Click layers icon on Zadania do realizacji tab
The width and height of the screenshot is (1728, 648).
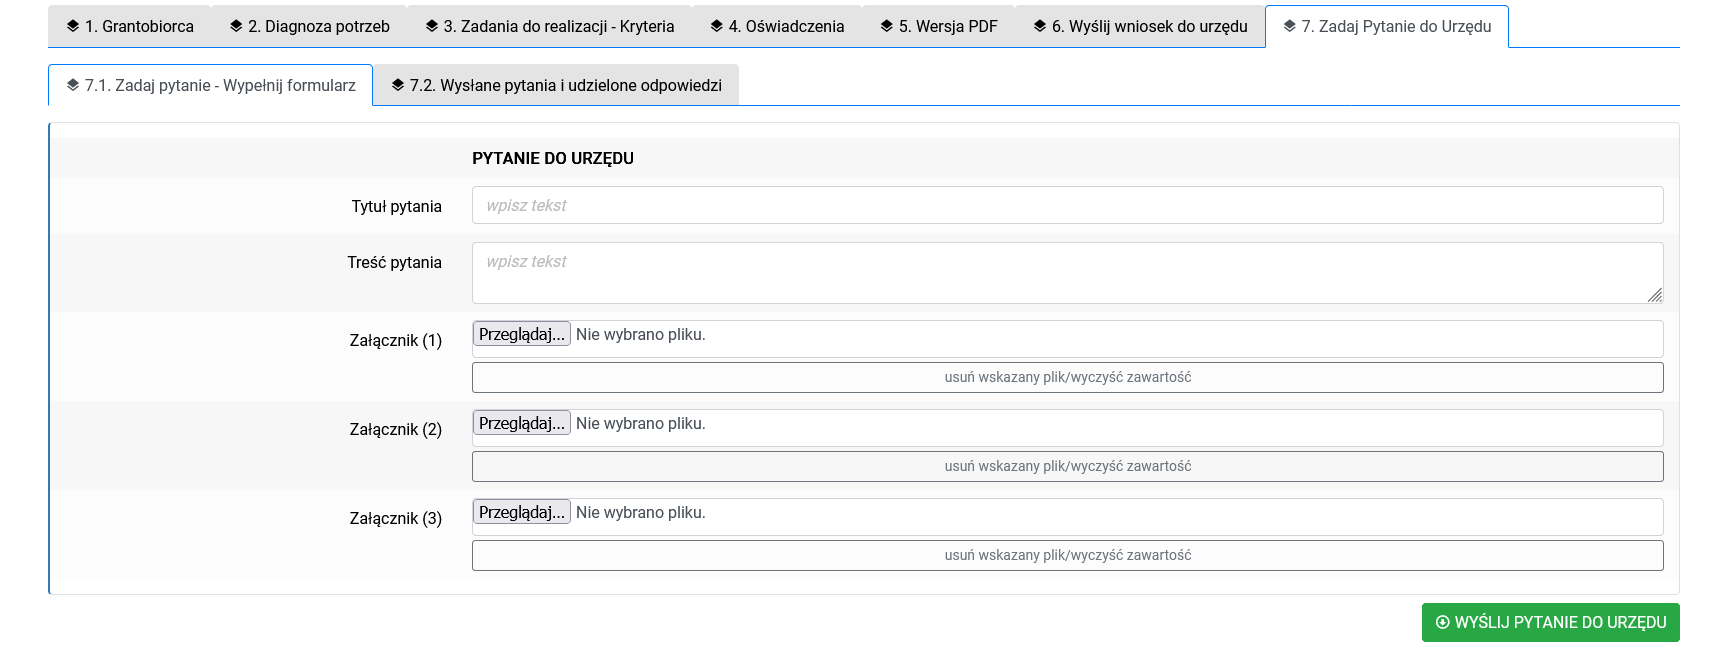[431, 26]
